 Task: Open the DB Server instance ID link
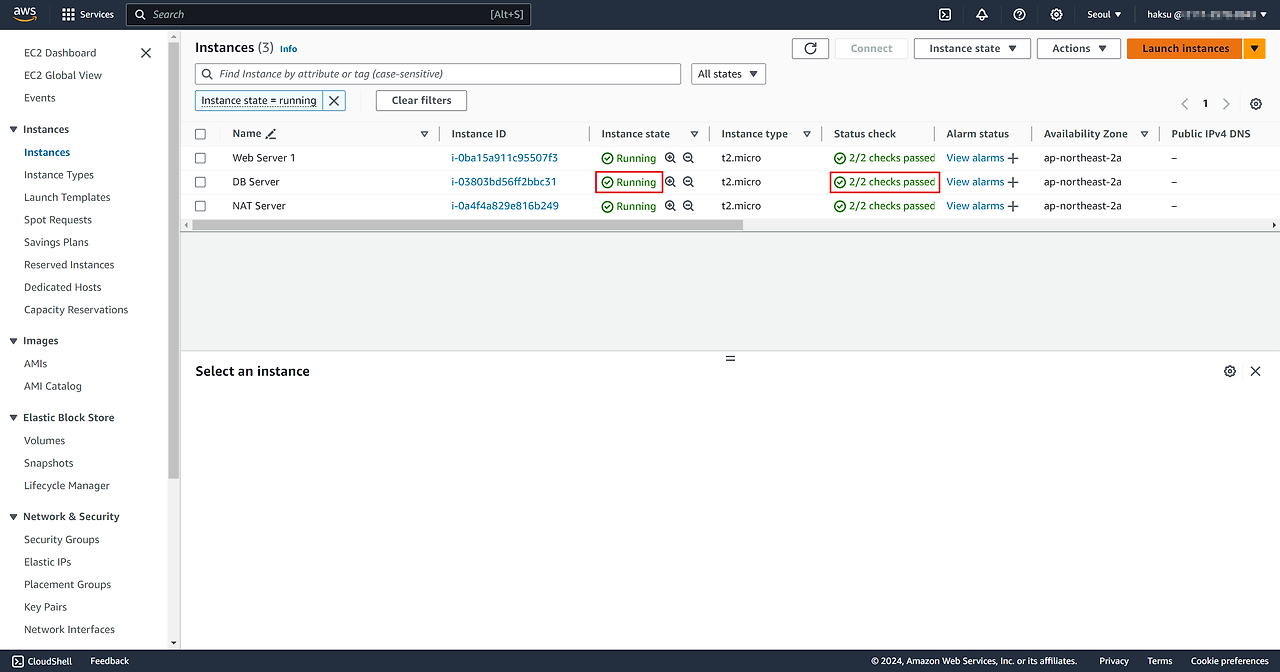[504, 182]
